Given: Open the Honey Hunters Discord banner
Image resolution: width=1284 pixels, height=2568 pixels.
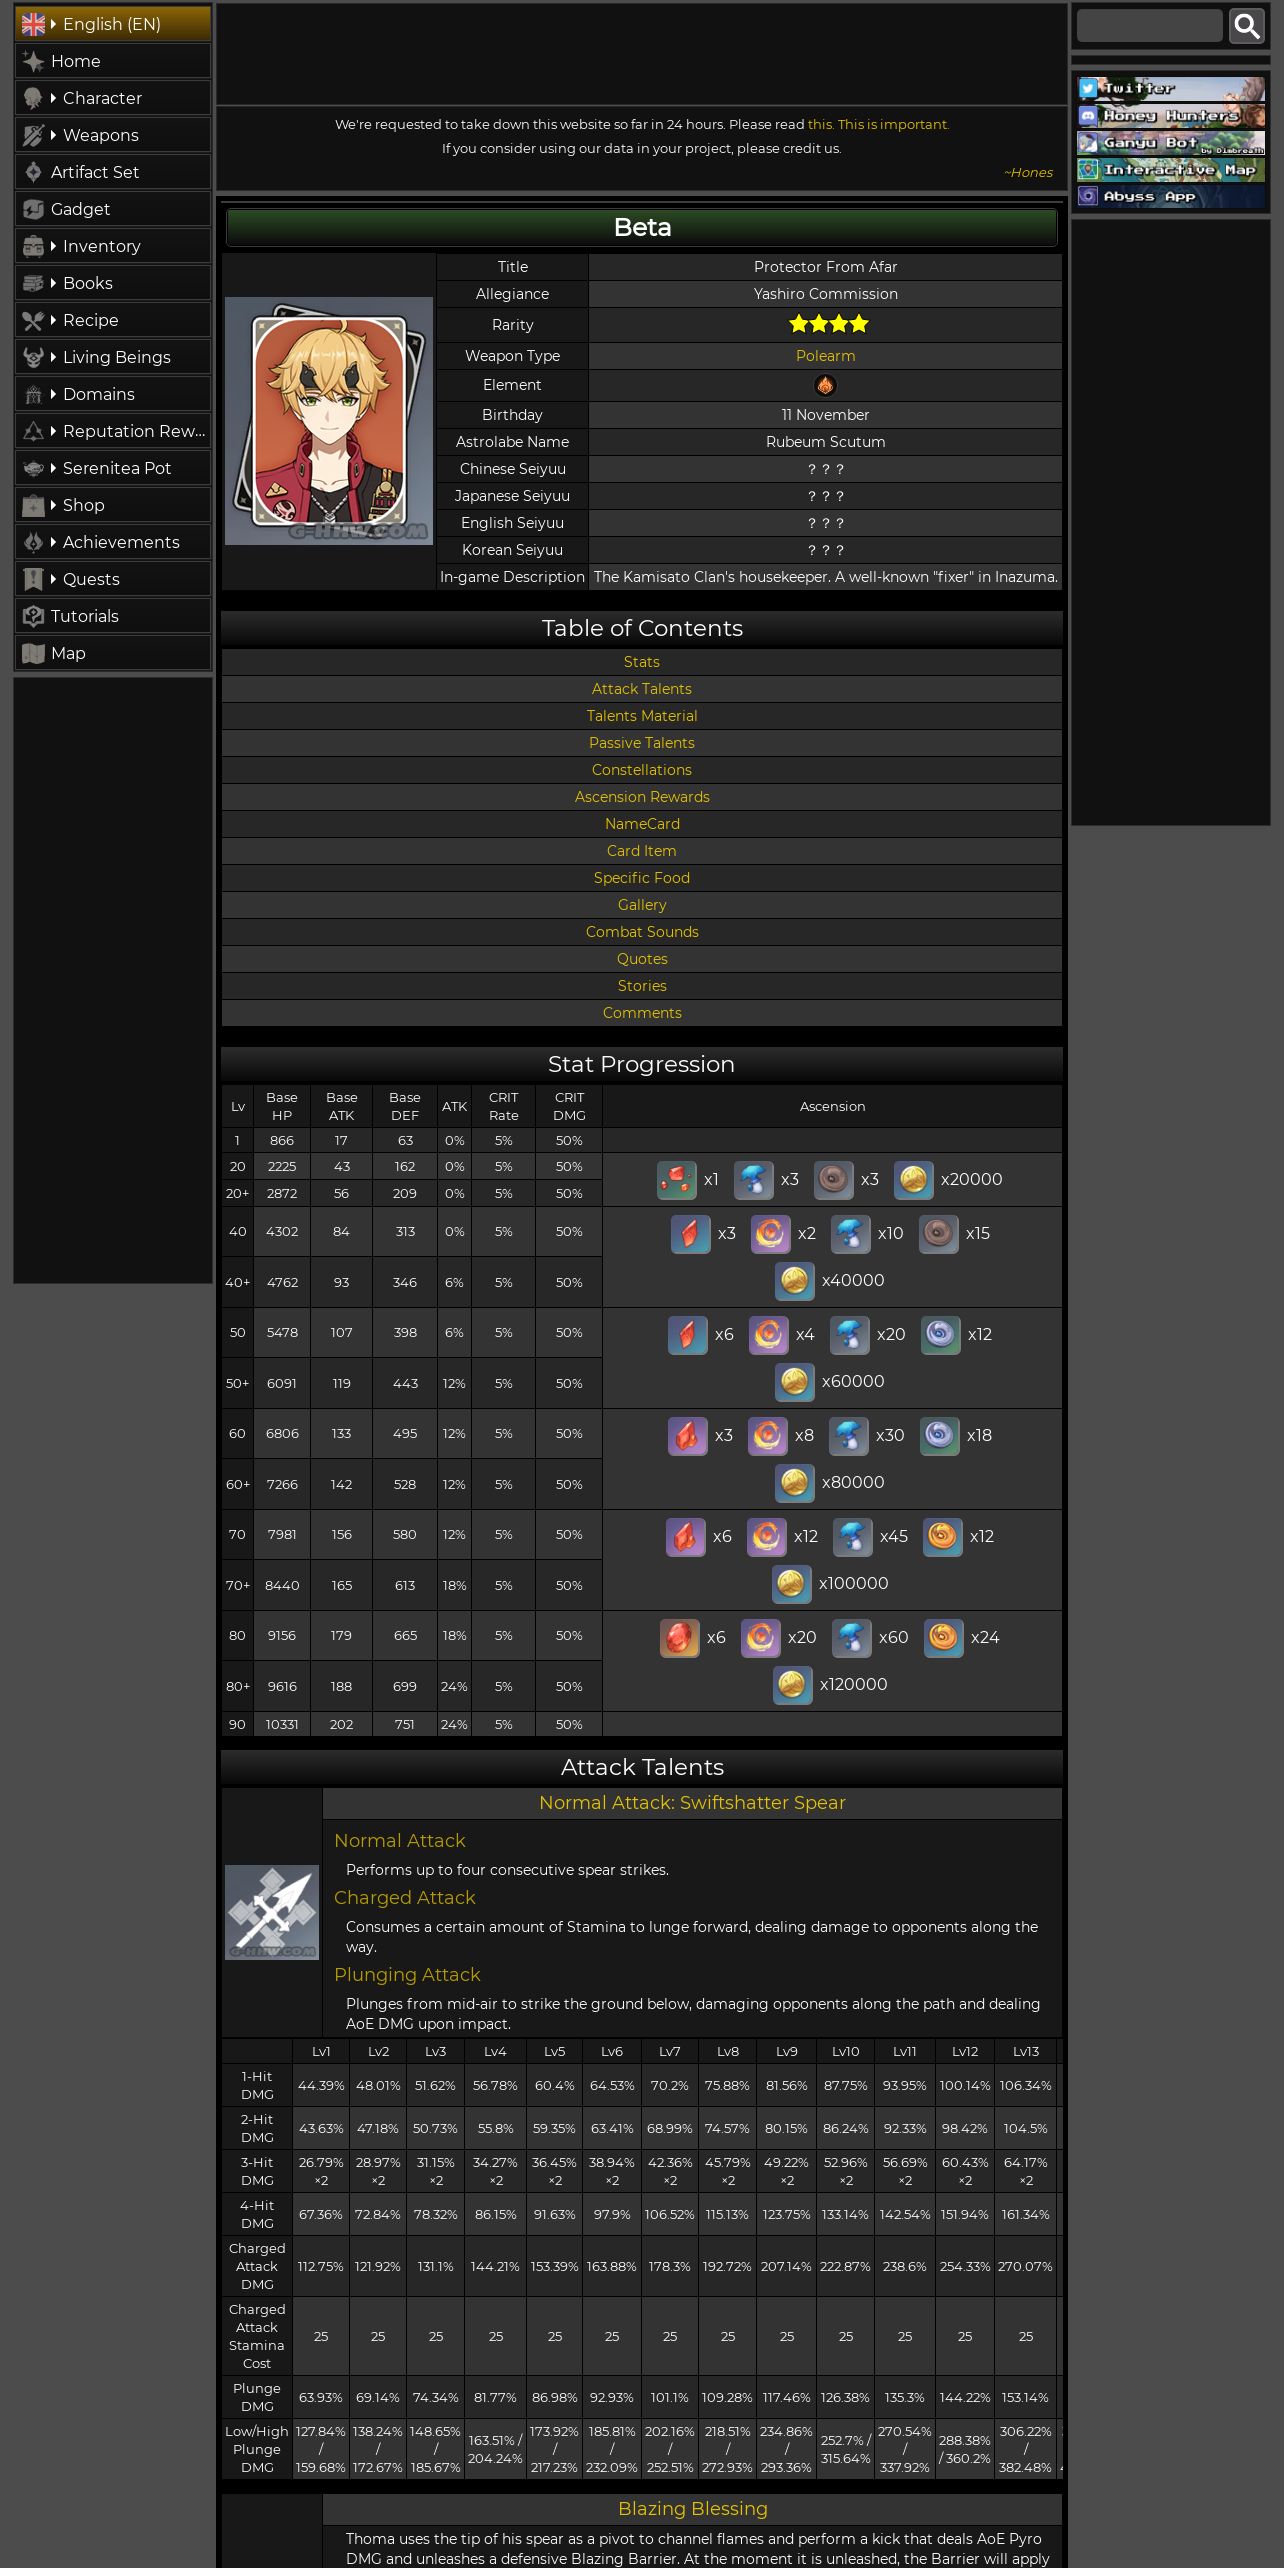Looking at the screenshot, I should coord(1171,116).
